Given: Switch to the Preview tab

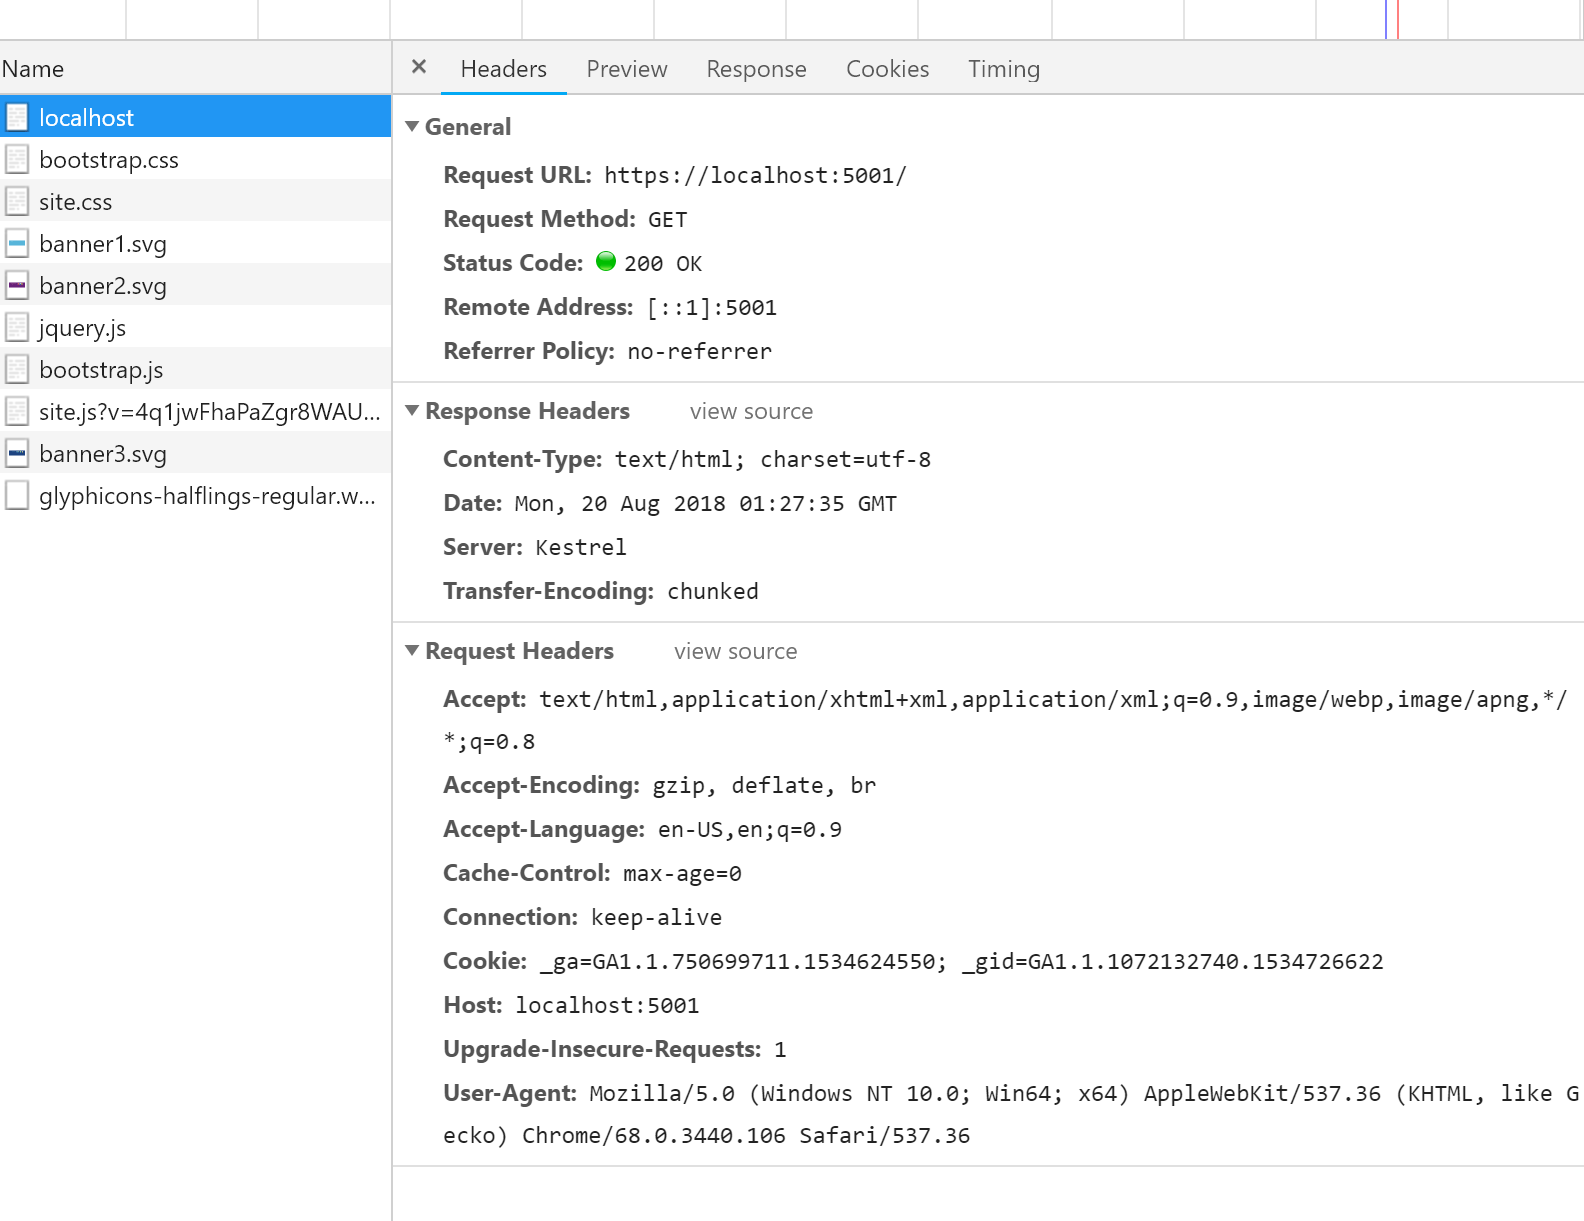Looking at the screenshot, I should [626, 69].
